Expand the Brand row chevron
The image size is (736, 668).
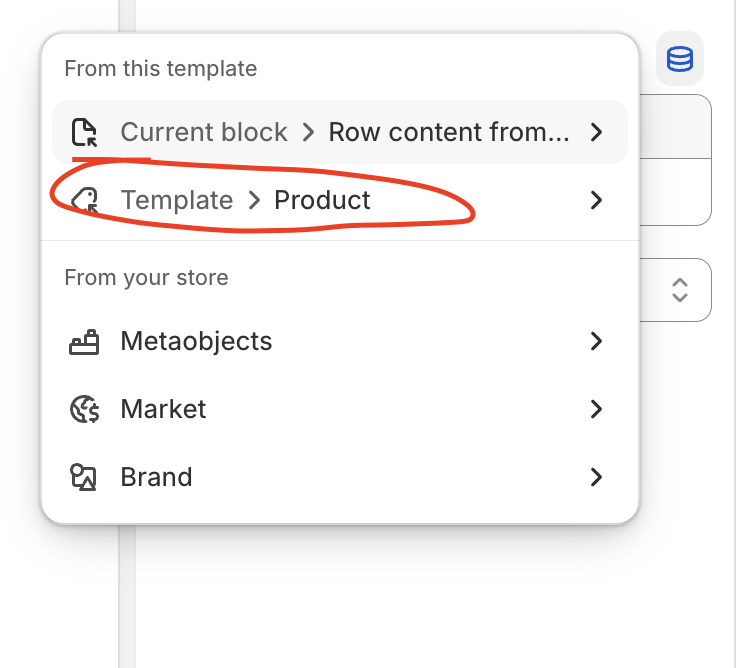pos(596,477)
